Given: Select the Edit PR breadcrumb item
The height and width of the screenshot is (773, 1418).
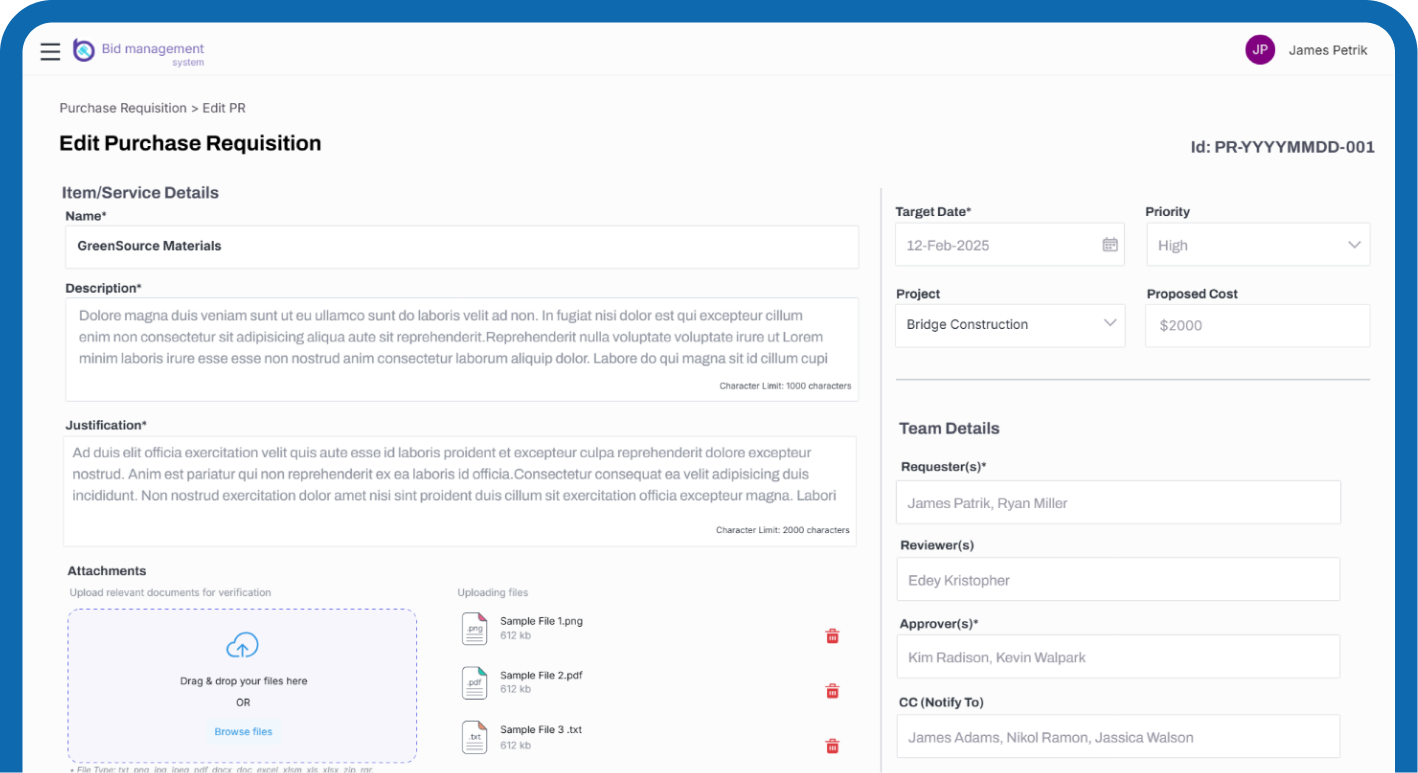Looking at the screenshot, I should point(223,108).
